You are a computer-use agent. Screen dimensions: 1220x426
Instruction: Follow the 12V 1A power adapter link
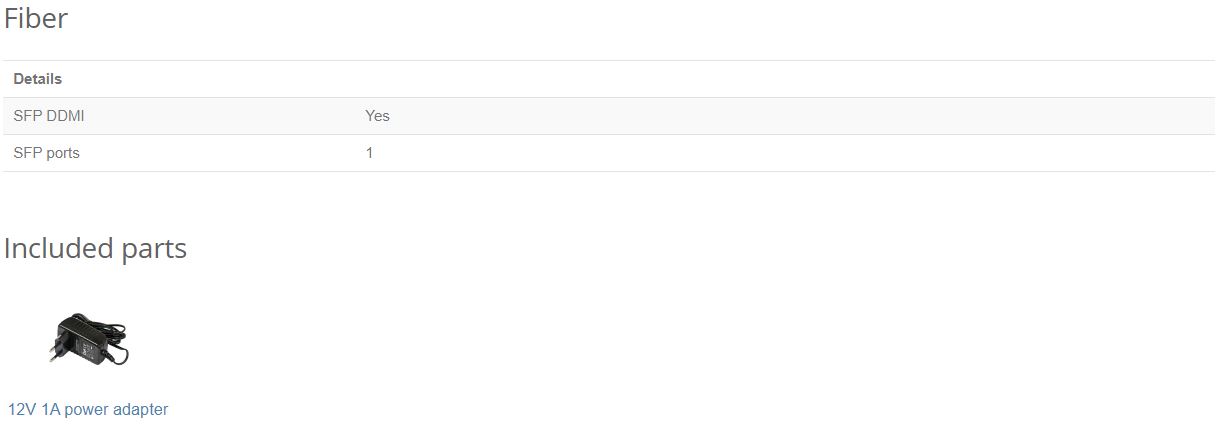pyautogui.click(x=88, y=409)
